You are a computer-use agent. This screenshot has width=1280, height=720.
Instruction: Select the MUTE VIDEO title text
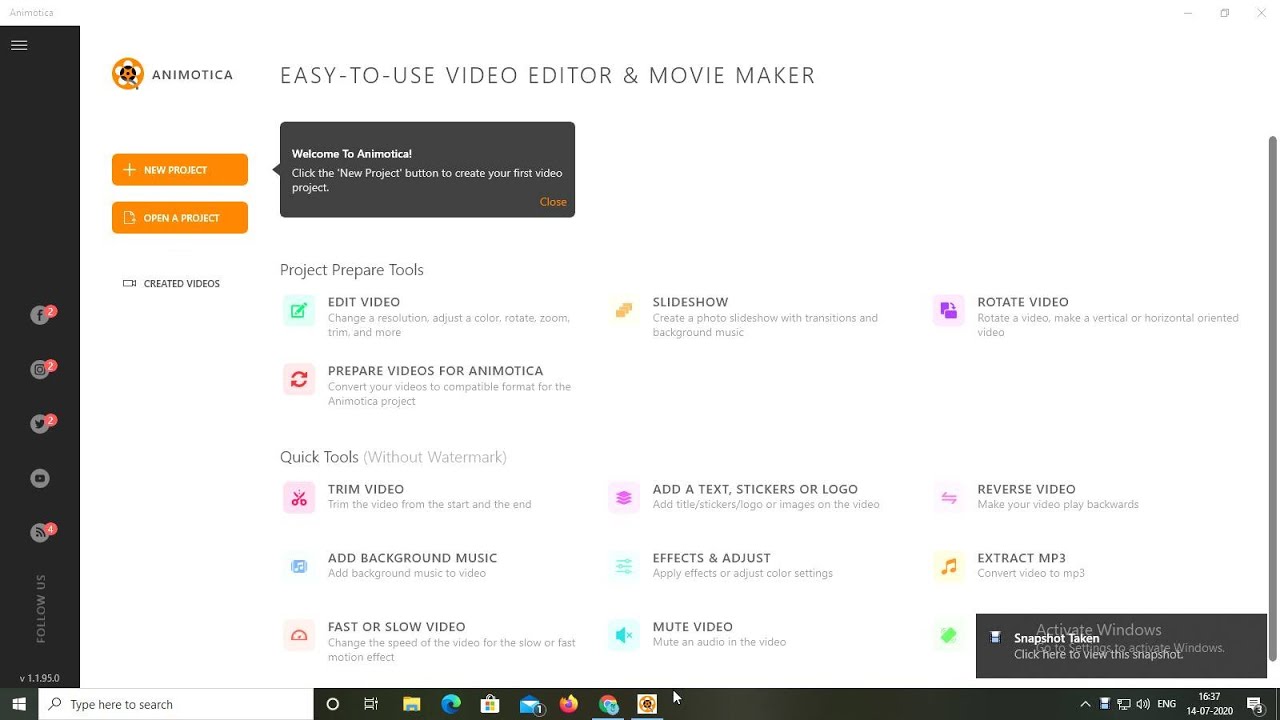pyautogui.click(x=693, y=627)
